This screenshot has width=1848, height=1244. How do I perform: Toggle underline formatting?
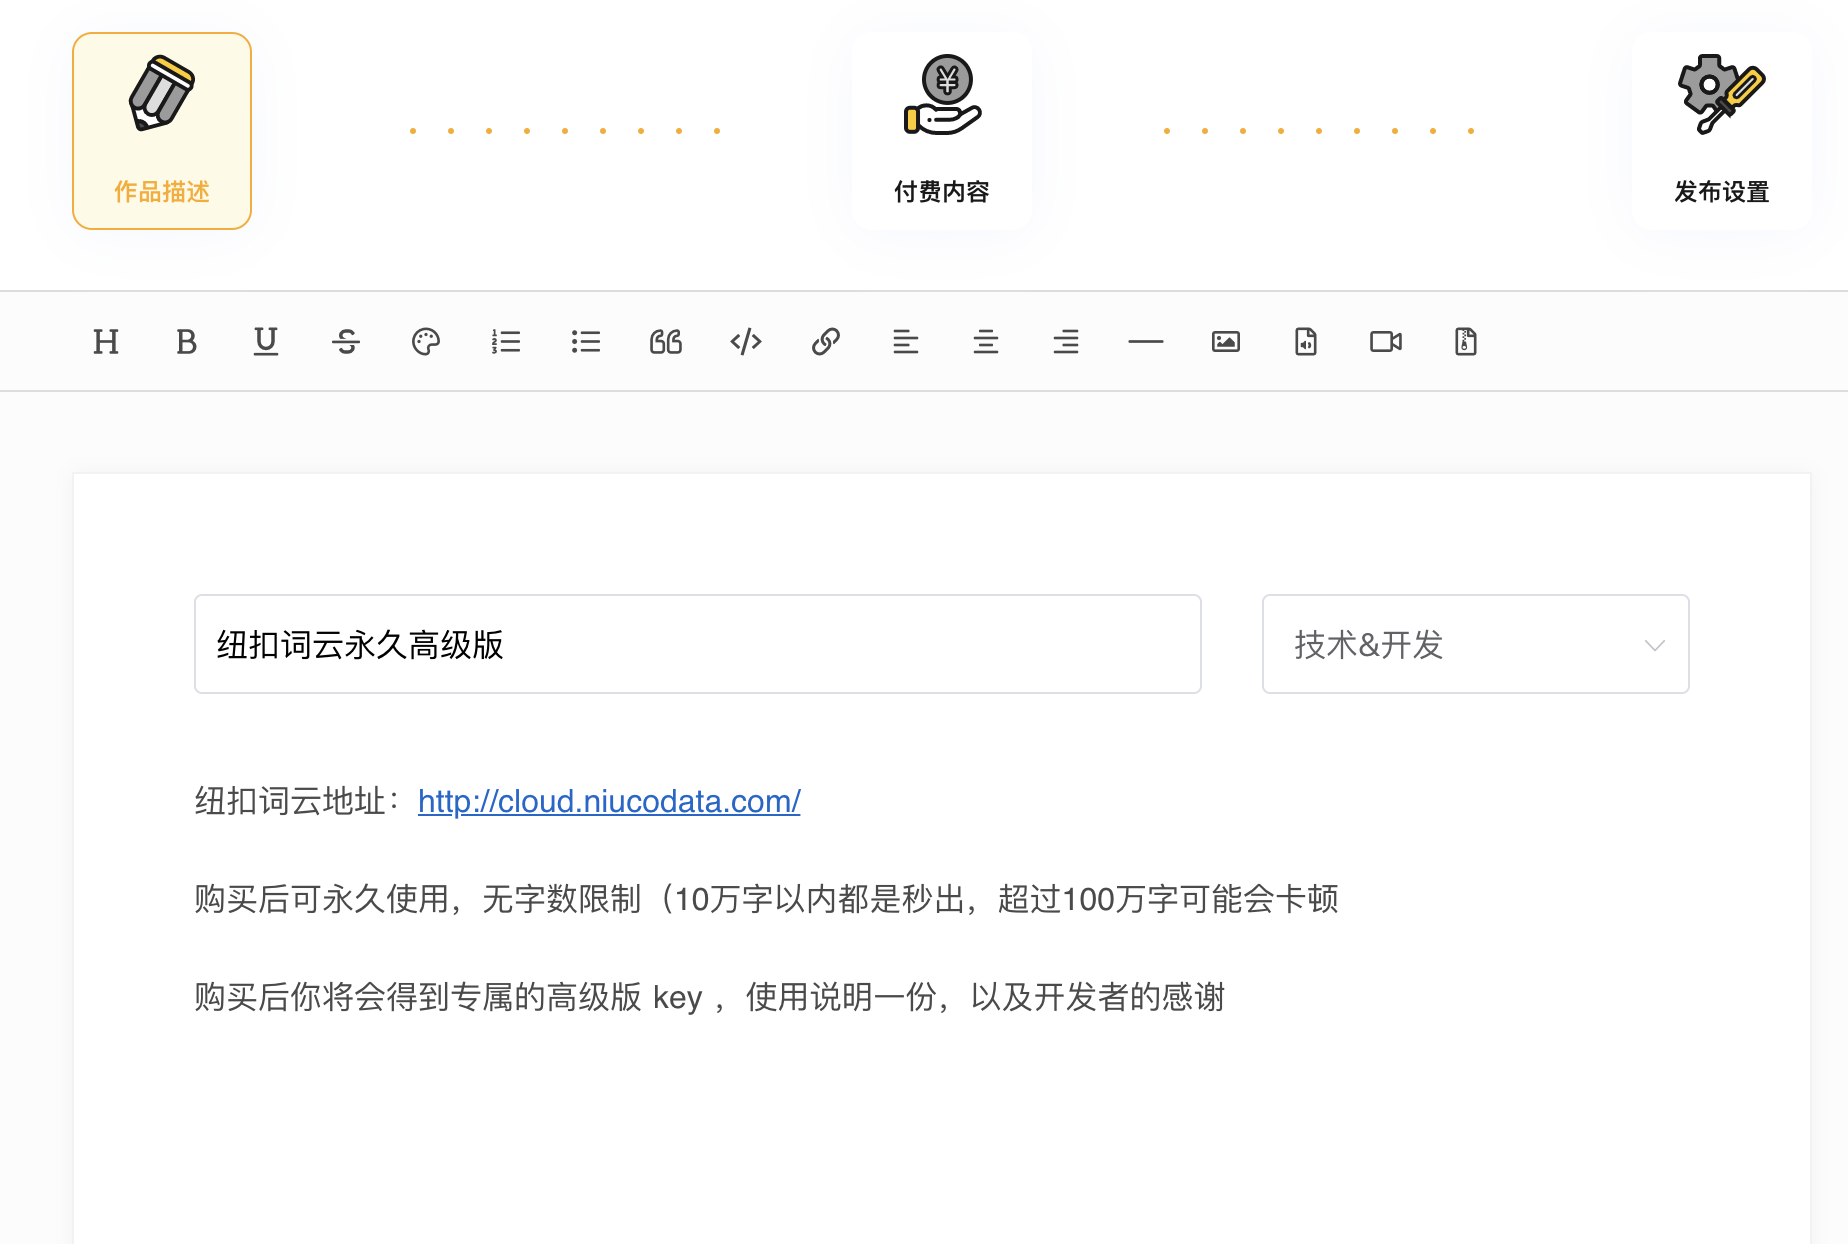tap(266, 342)
